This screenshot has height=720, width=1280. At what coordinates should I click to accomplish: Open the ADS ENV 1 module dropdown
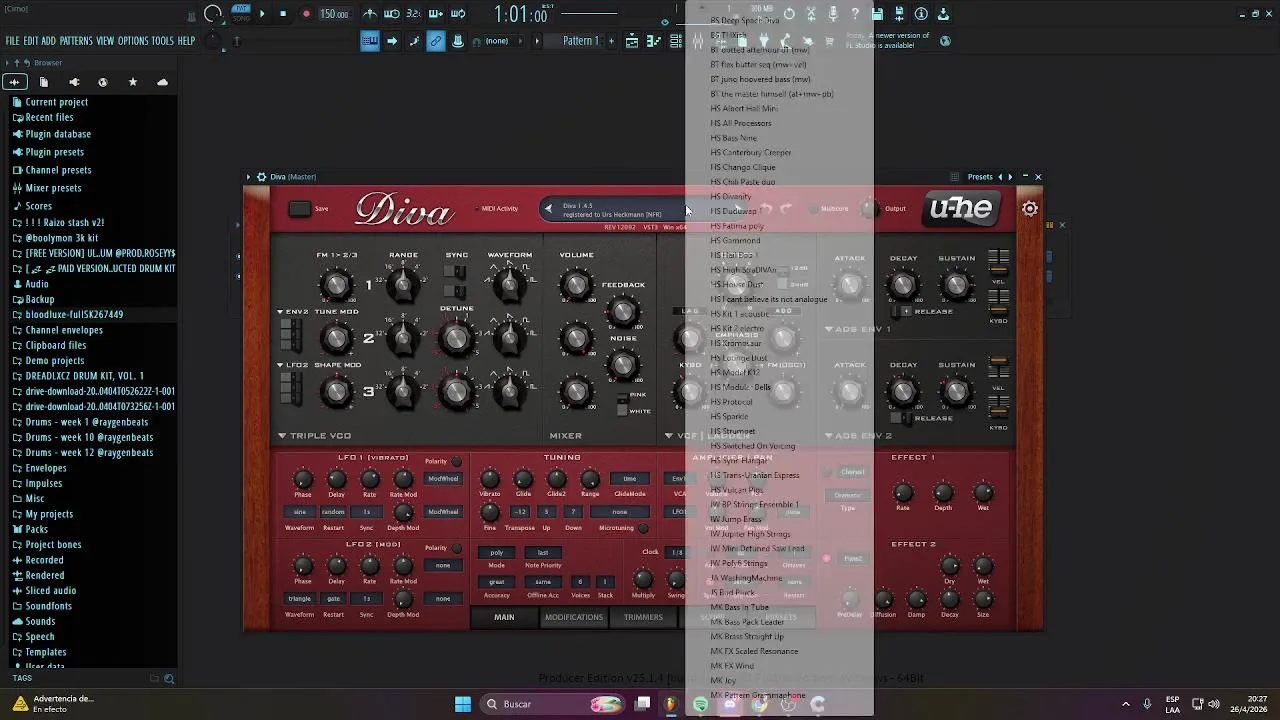[x=858, y=329]
